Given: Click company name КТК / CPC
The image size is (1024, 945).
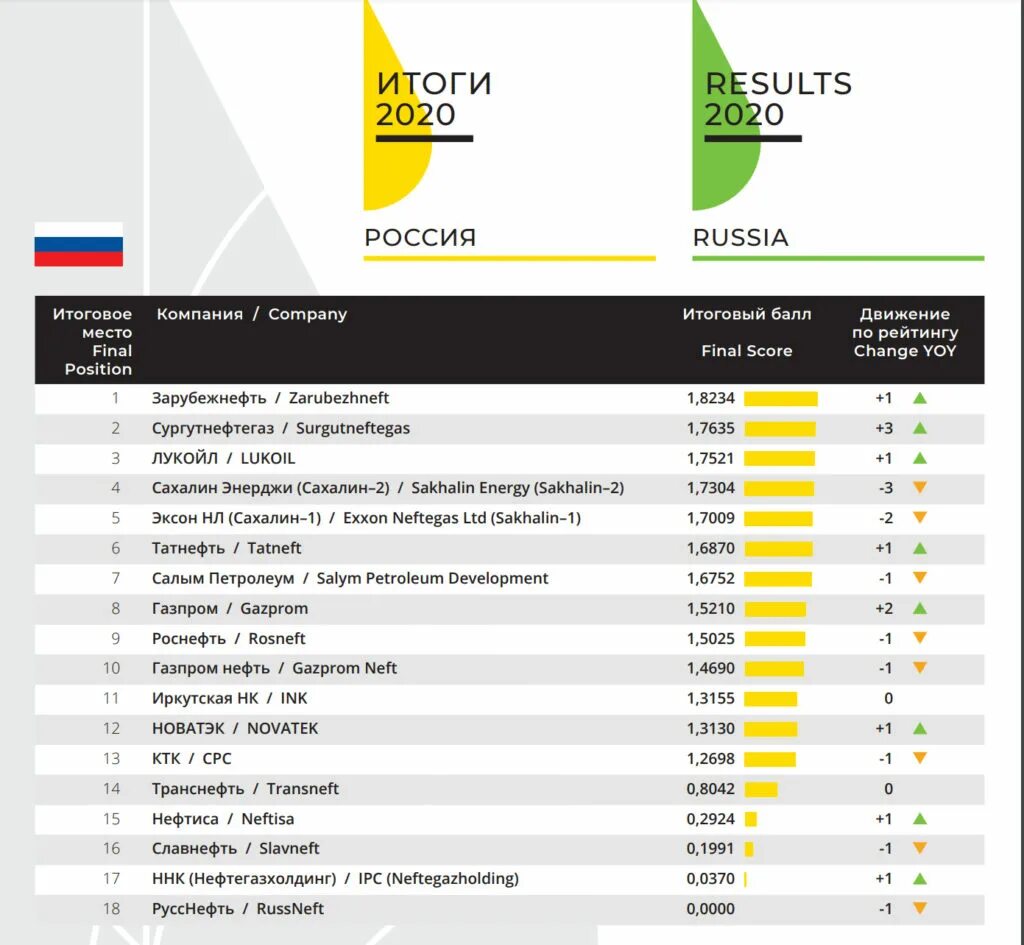Looking at the screenshot, I should (191, 758).
